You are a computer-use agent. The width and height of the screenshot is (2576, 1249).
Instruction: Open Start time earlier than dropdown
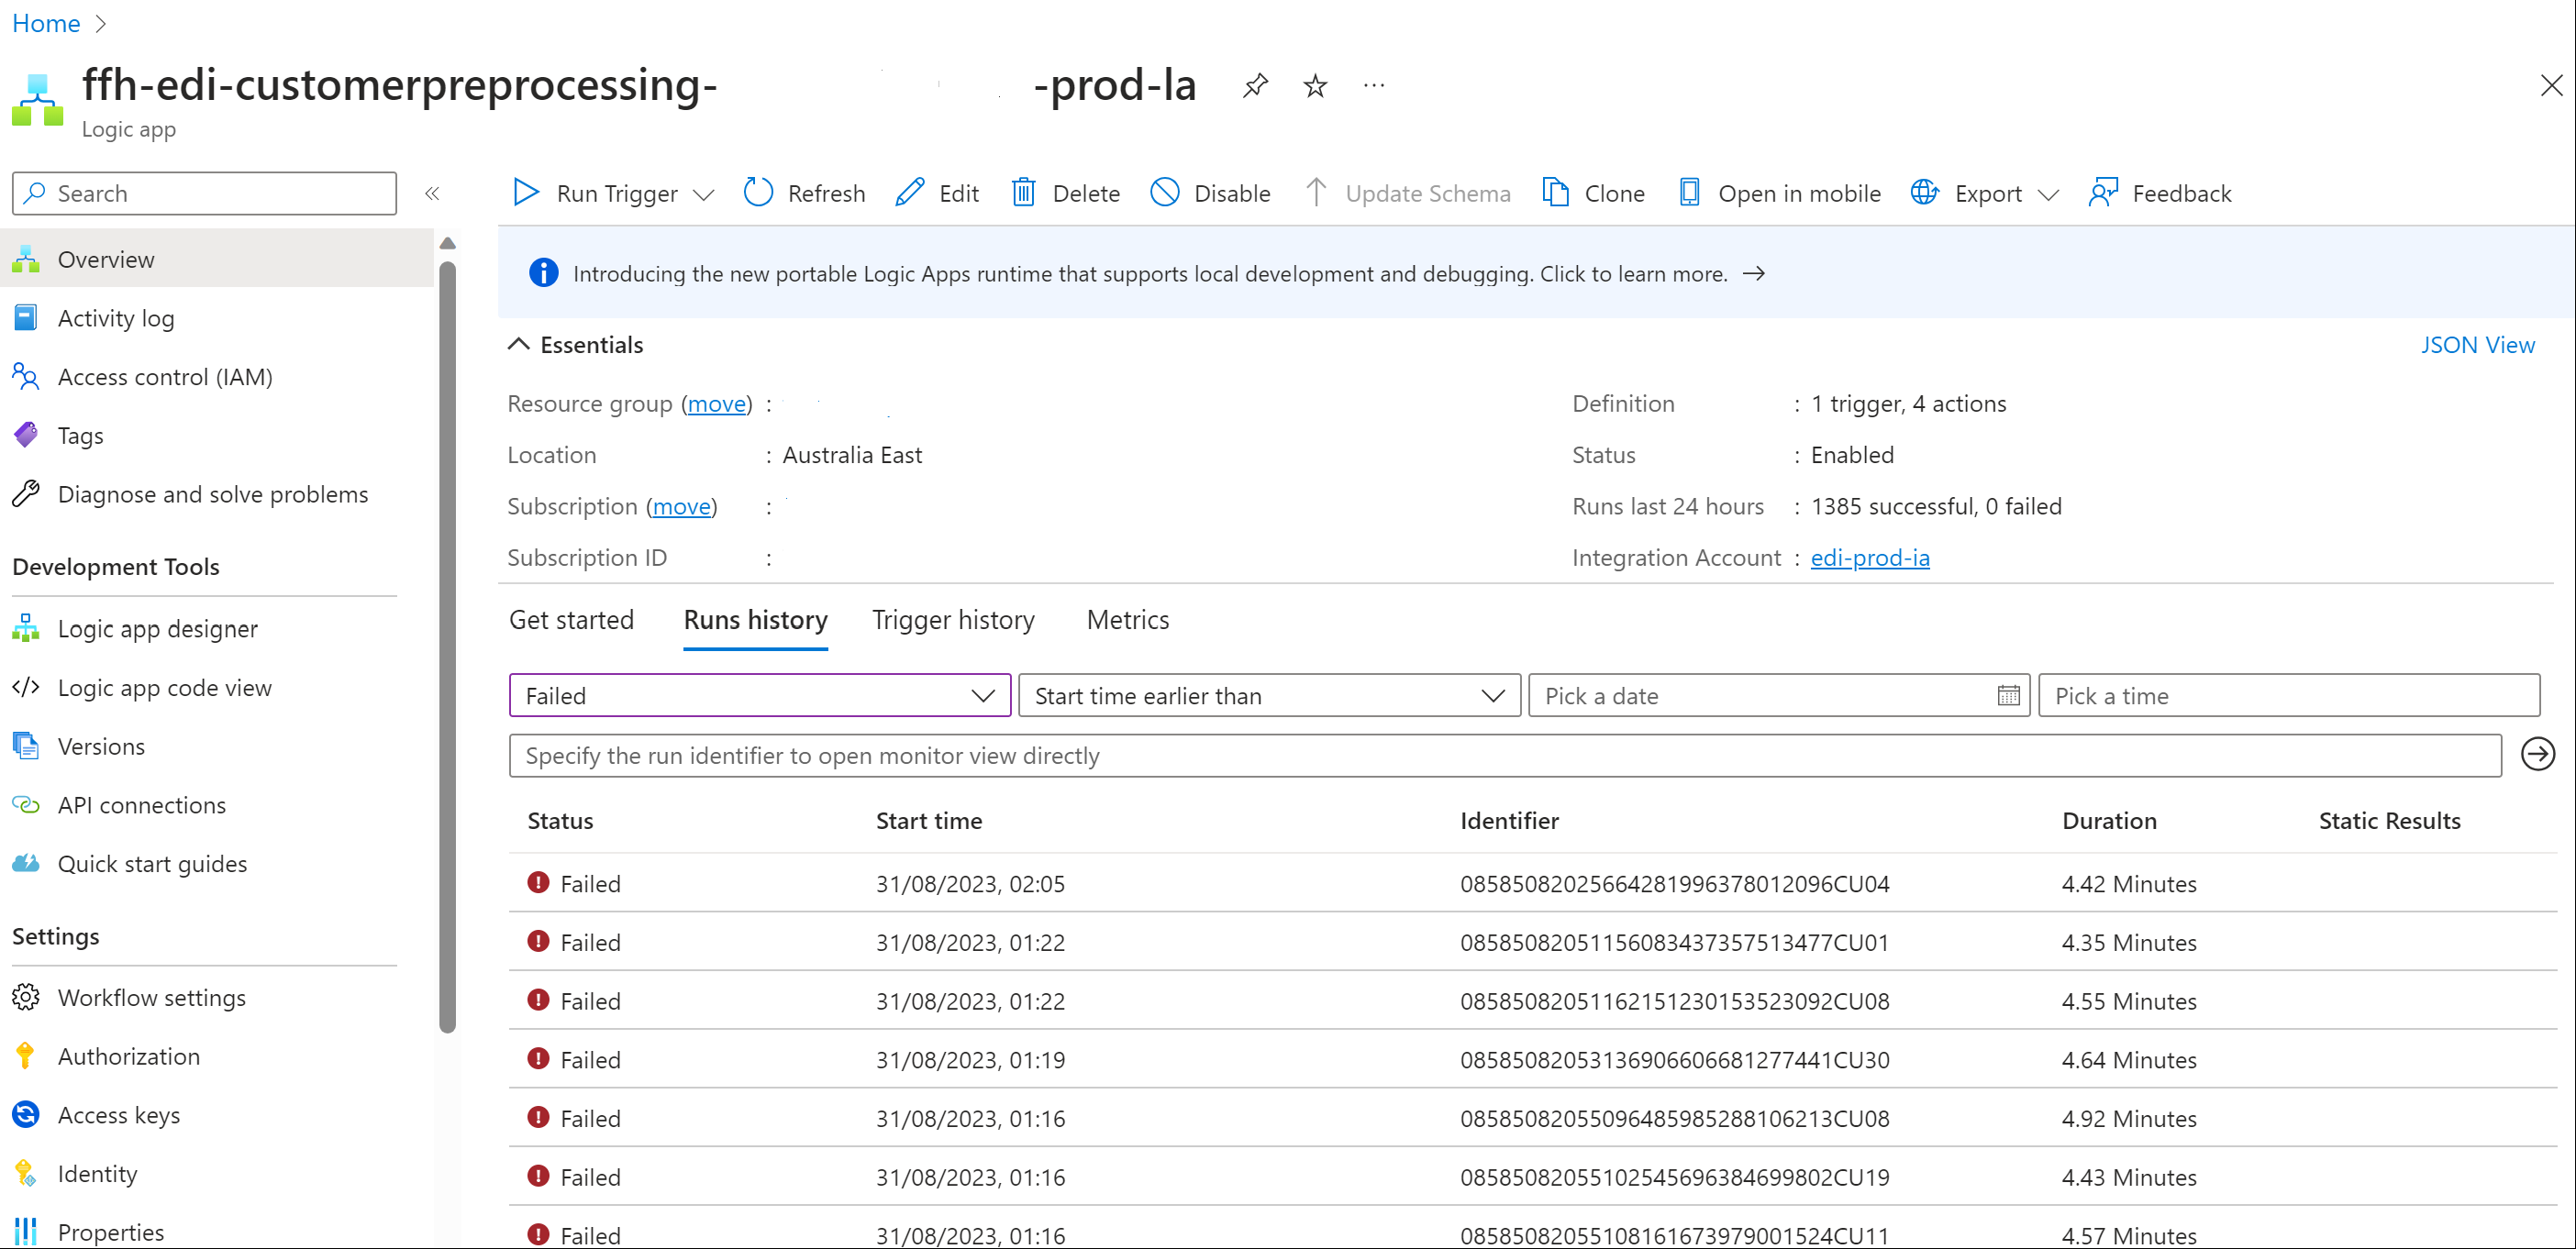(1269, 696)
